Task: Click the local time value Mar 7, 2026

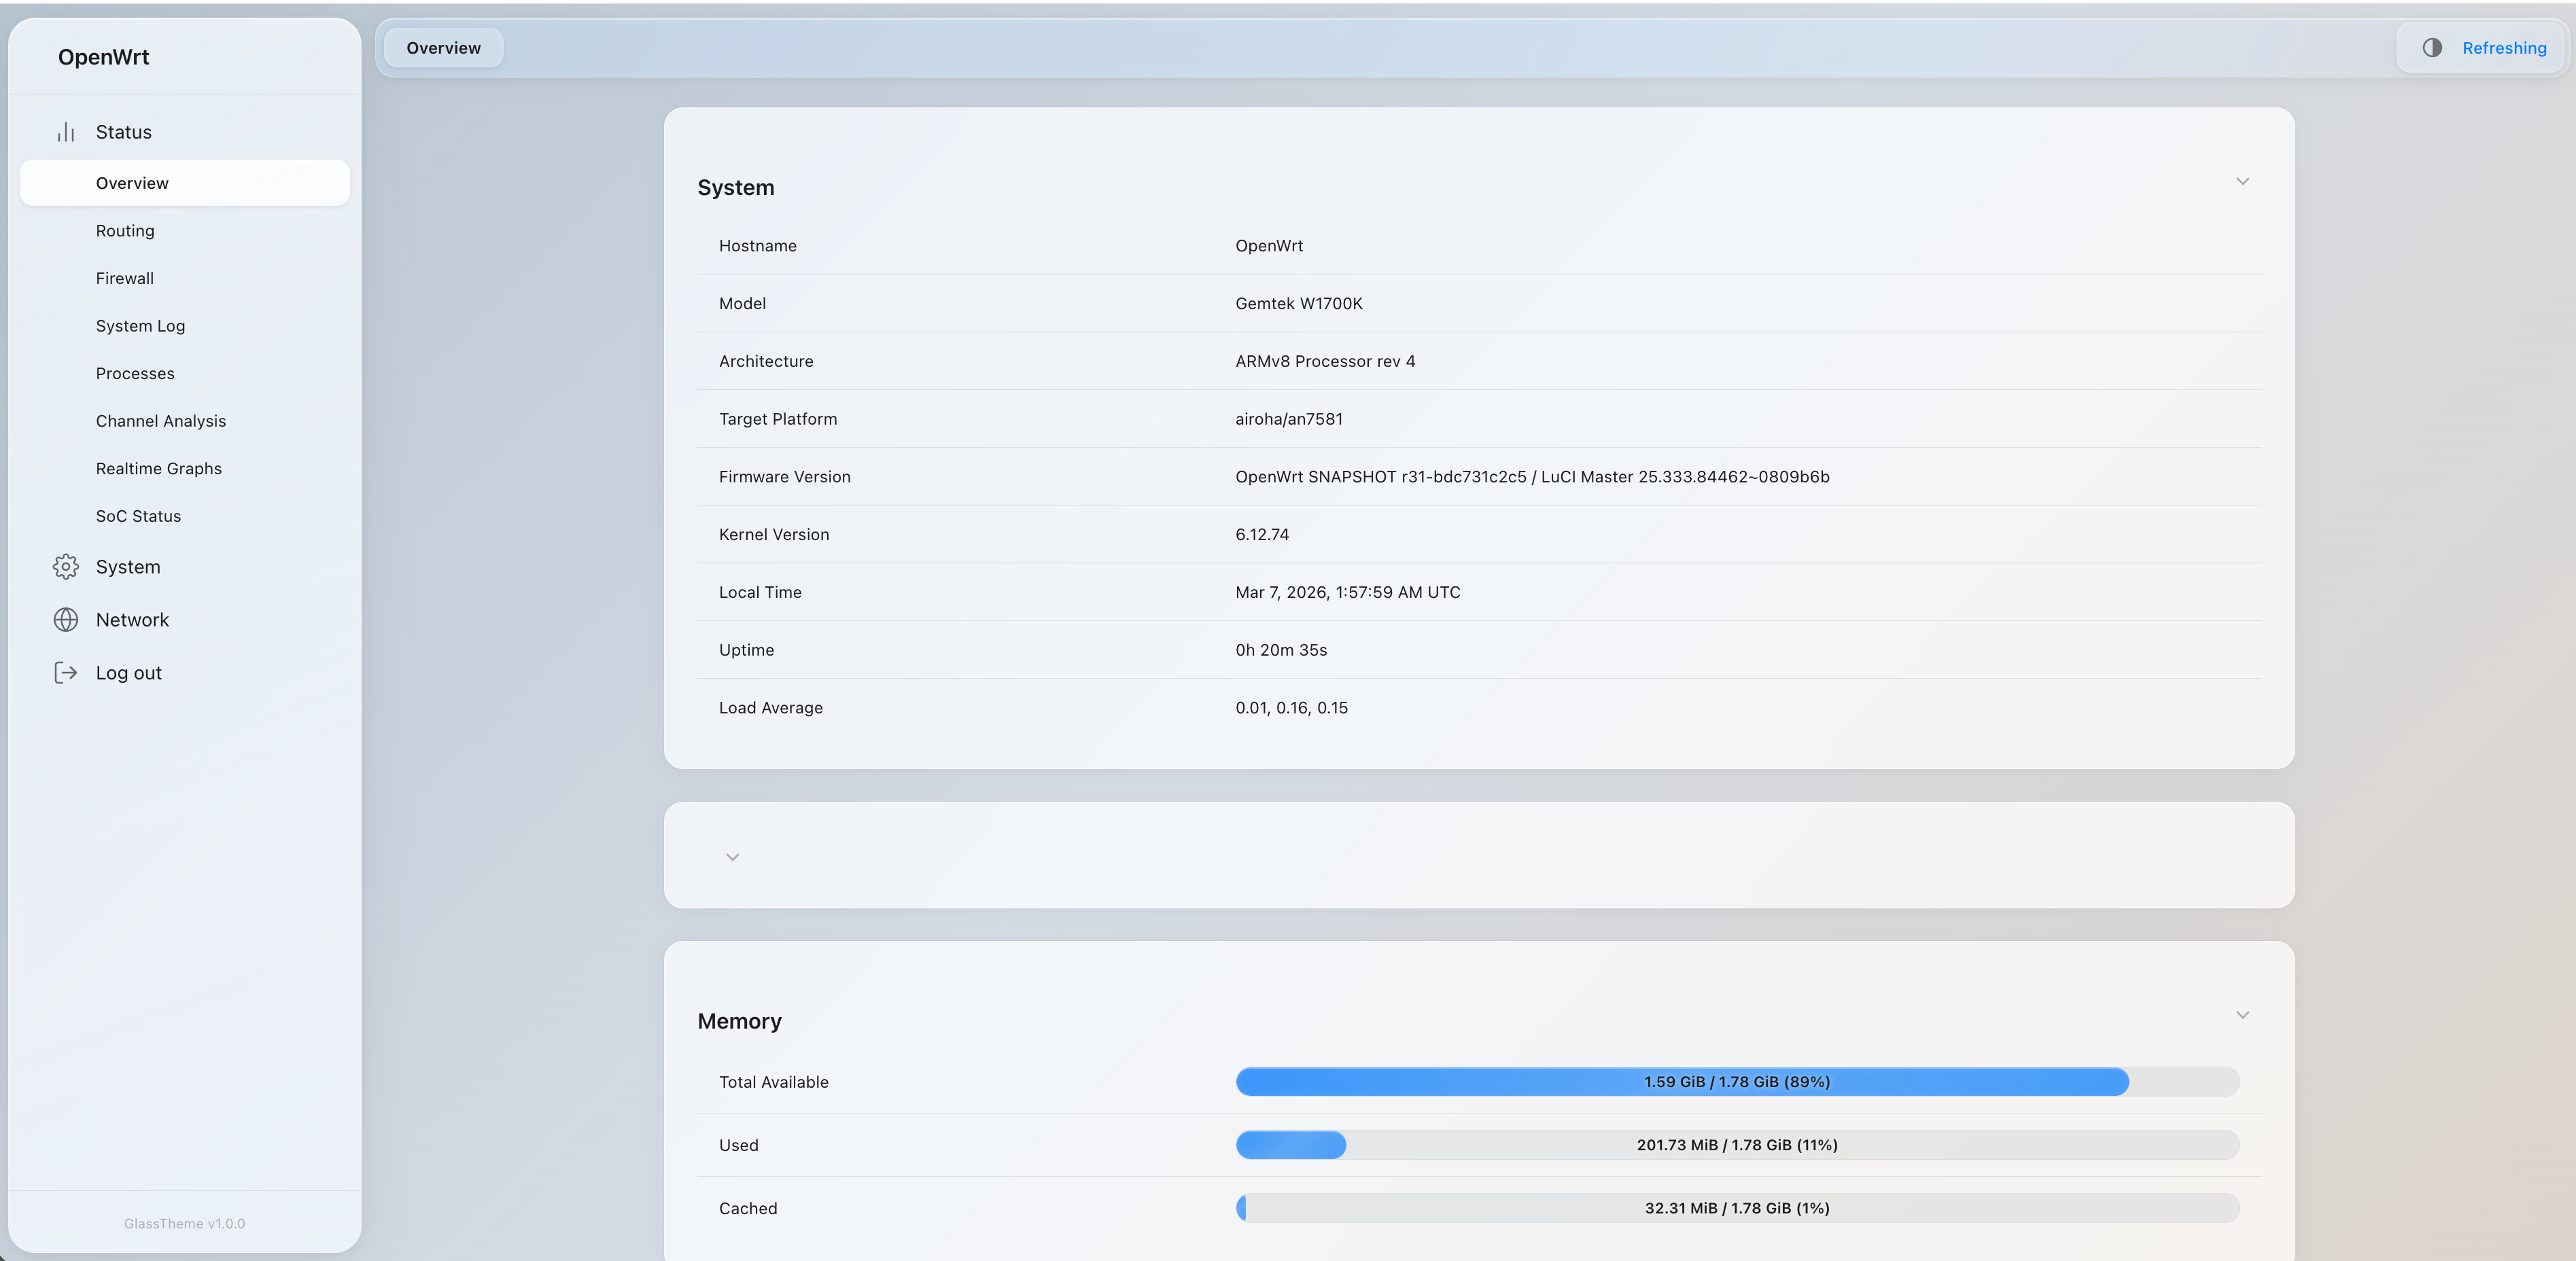Action: click(1348, 592)
